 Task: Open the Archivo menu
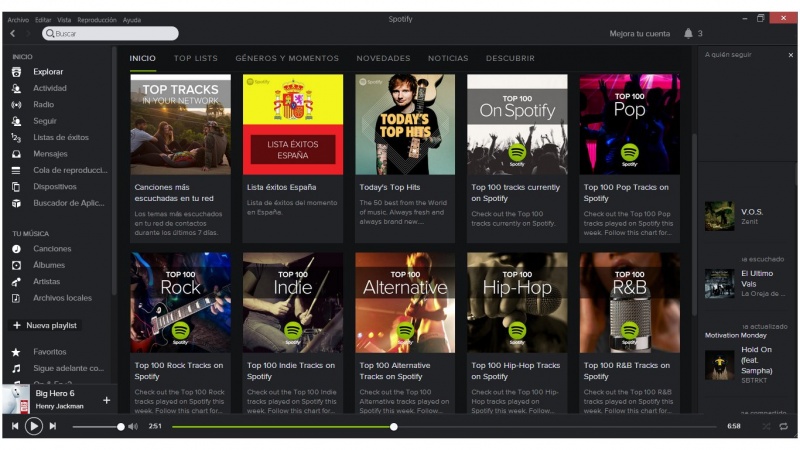[18, 20]
